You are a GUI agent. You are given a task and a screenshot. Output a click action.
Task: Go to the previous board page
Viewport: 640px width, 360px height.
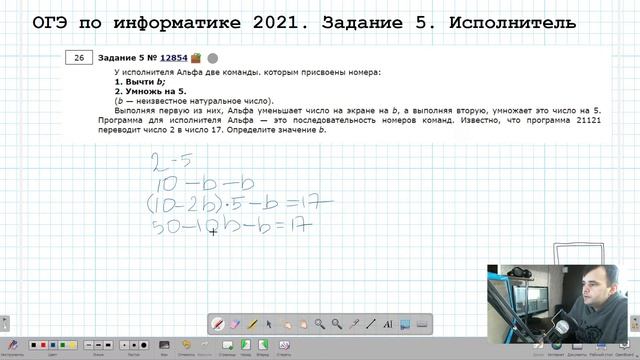coord(246,345)
